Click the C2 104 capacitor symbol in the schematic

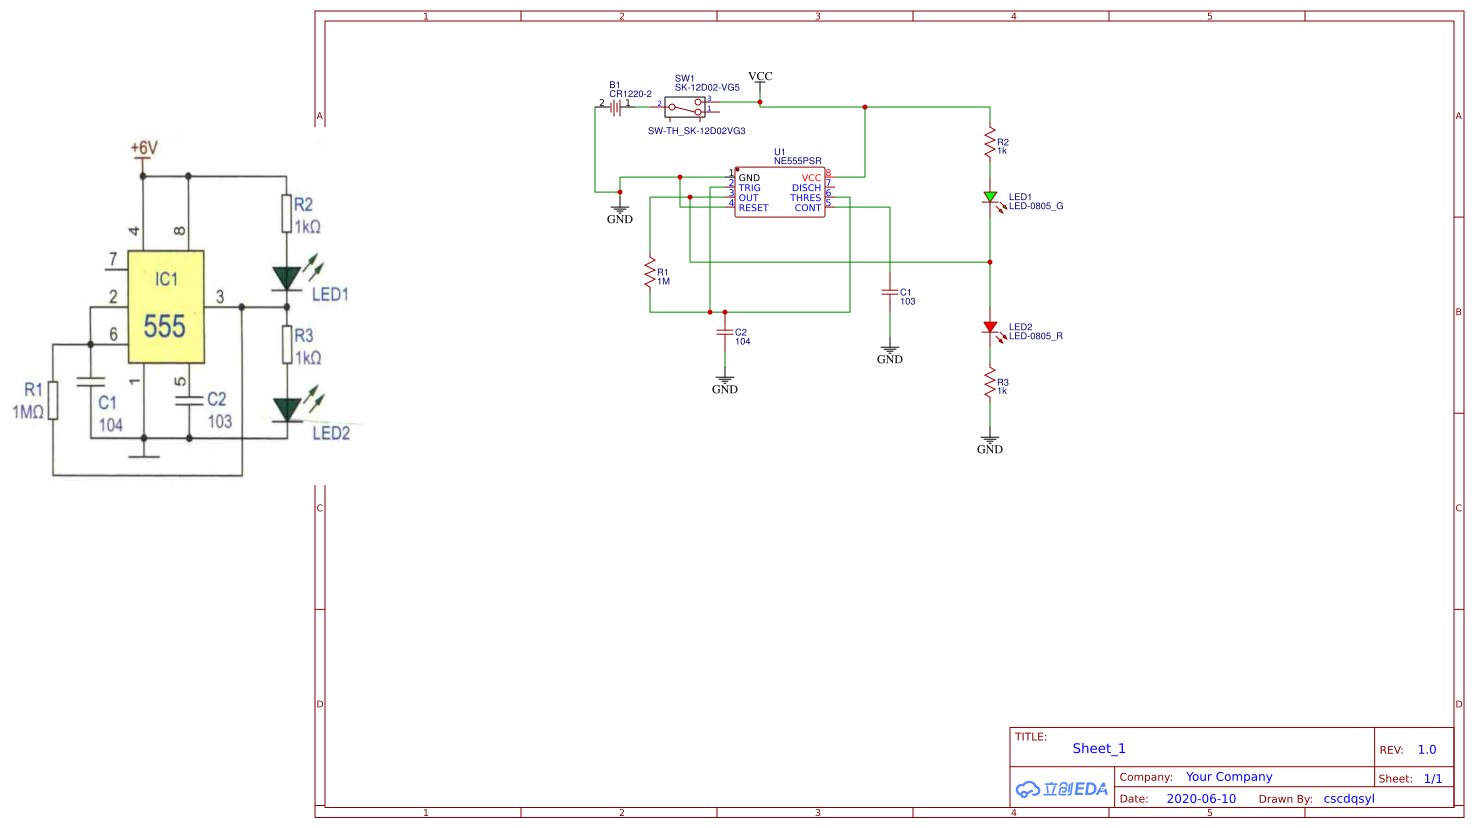coord(725,332)
